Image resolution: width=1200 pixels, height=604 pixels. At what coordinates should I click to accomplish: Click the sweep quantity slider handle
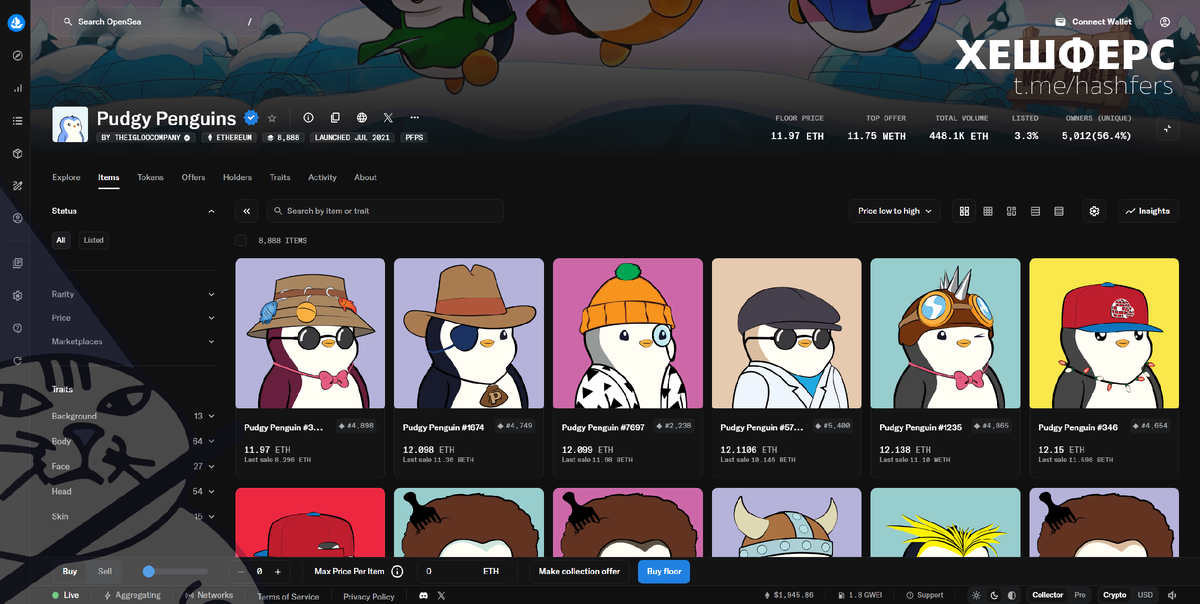(x=148, y=571)
